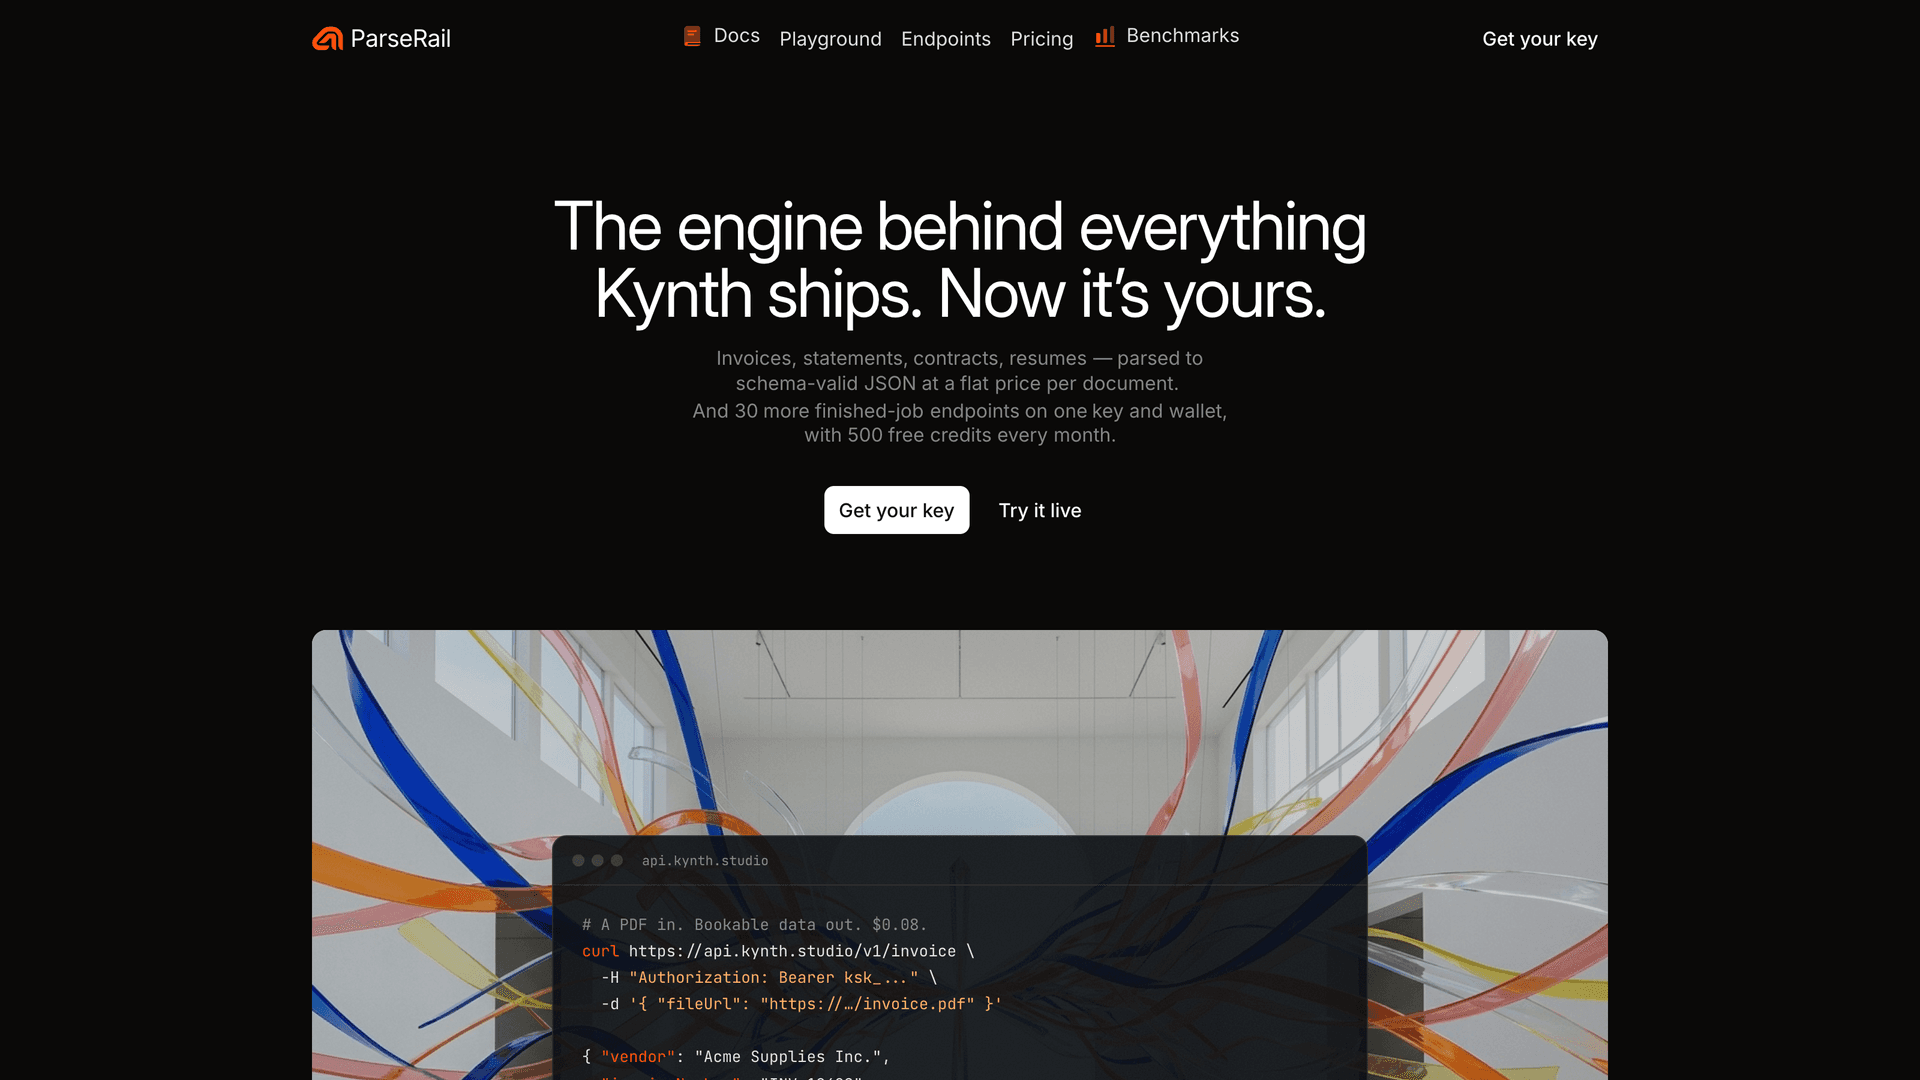Go to the Playground page
The image size is (1920, 1080).
point(830,39)
